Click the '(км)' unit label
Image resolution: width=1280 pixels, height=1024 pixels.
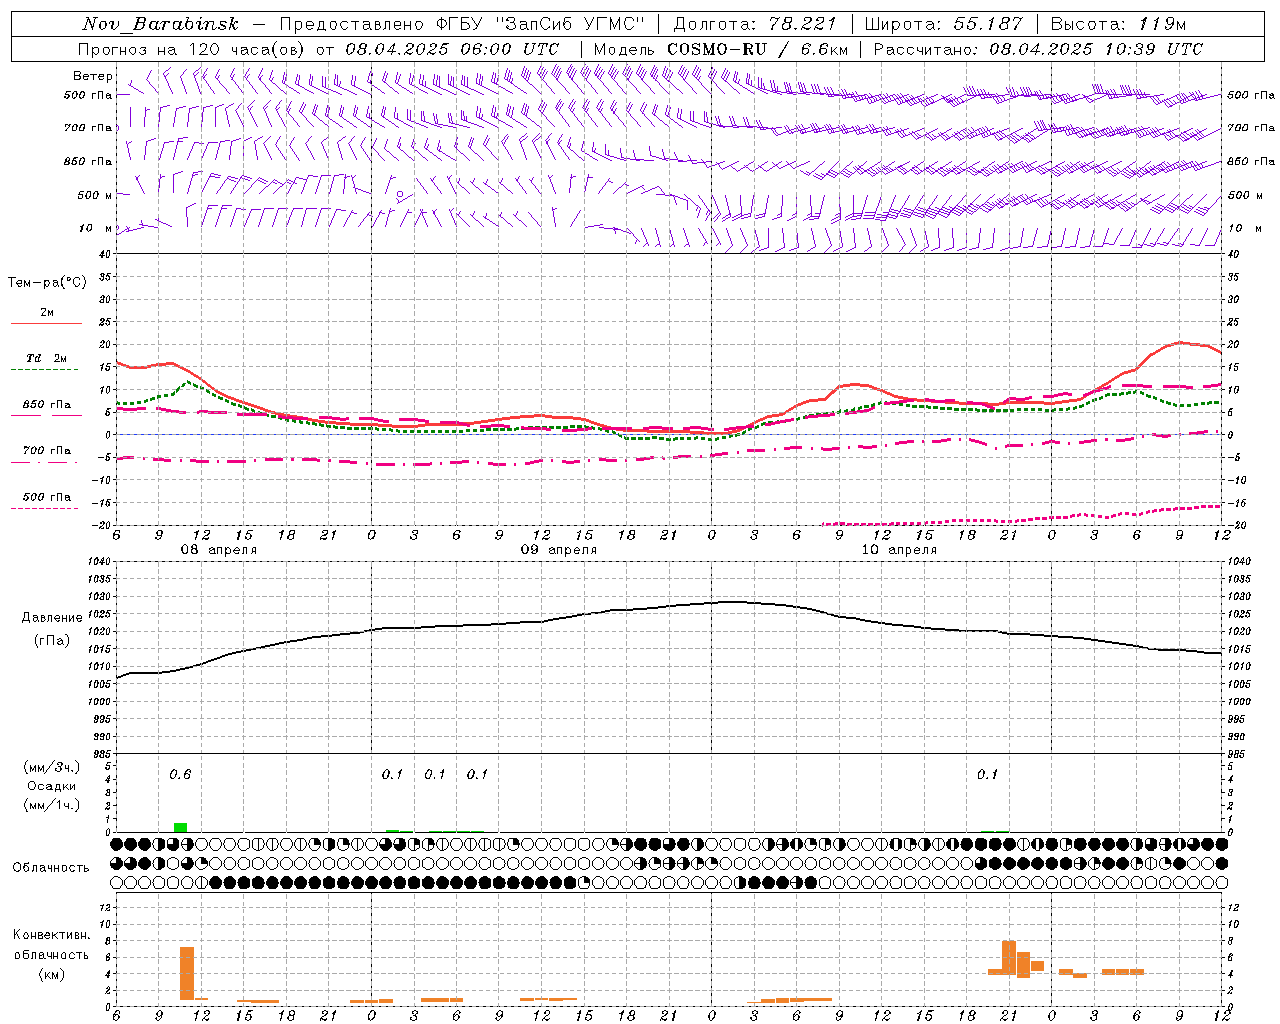51,973
